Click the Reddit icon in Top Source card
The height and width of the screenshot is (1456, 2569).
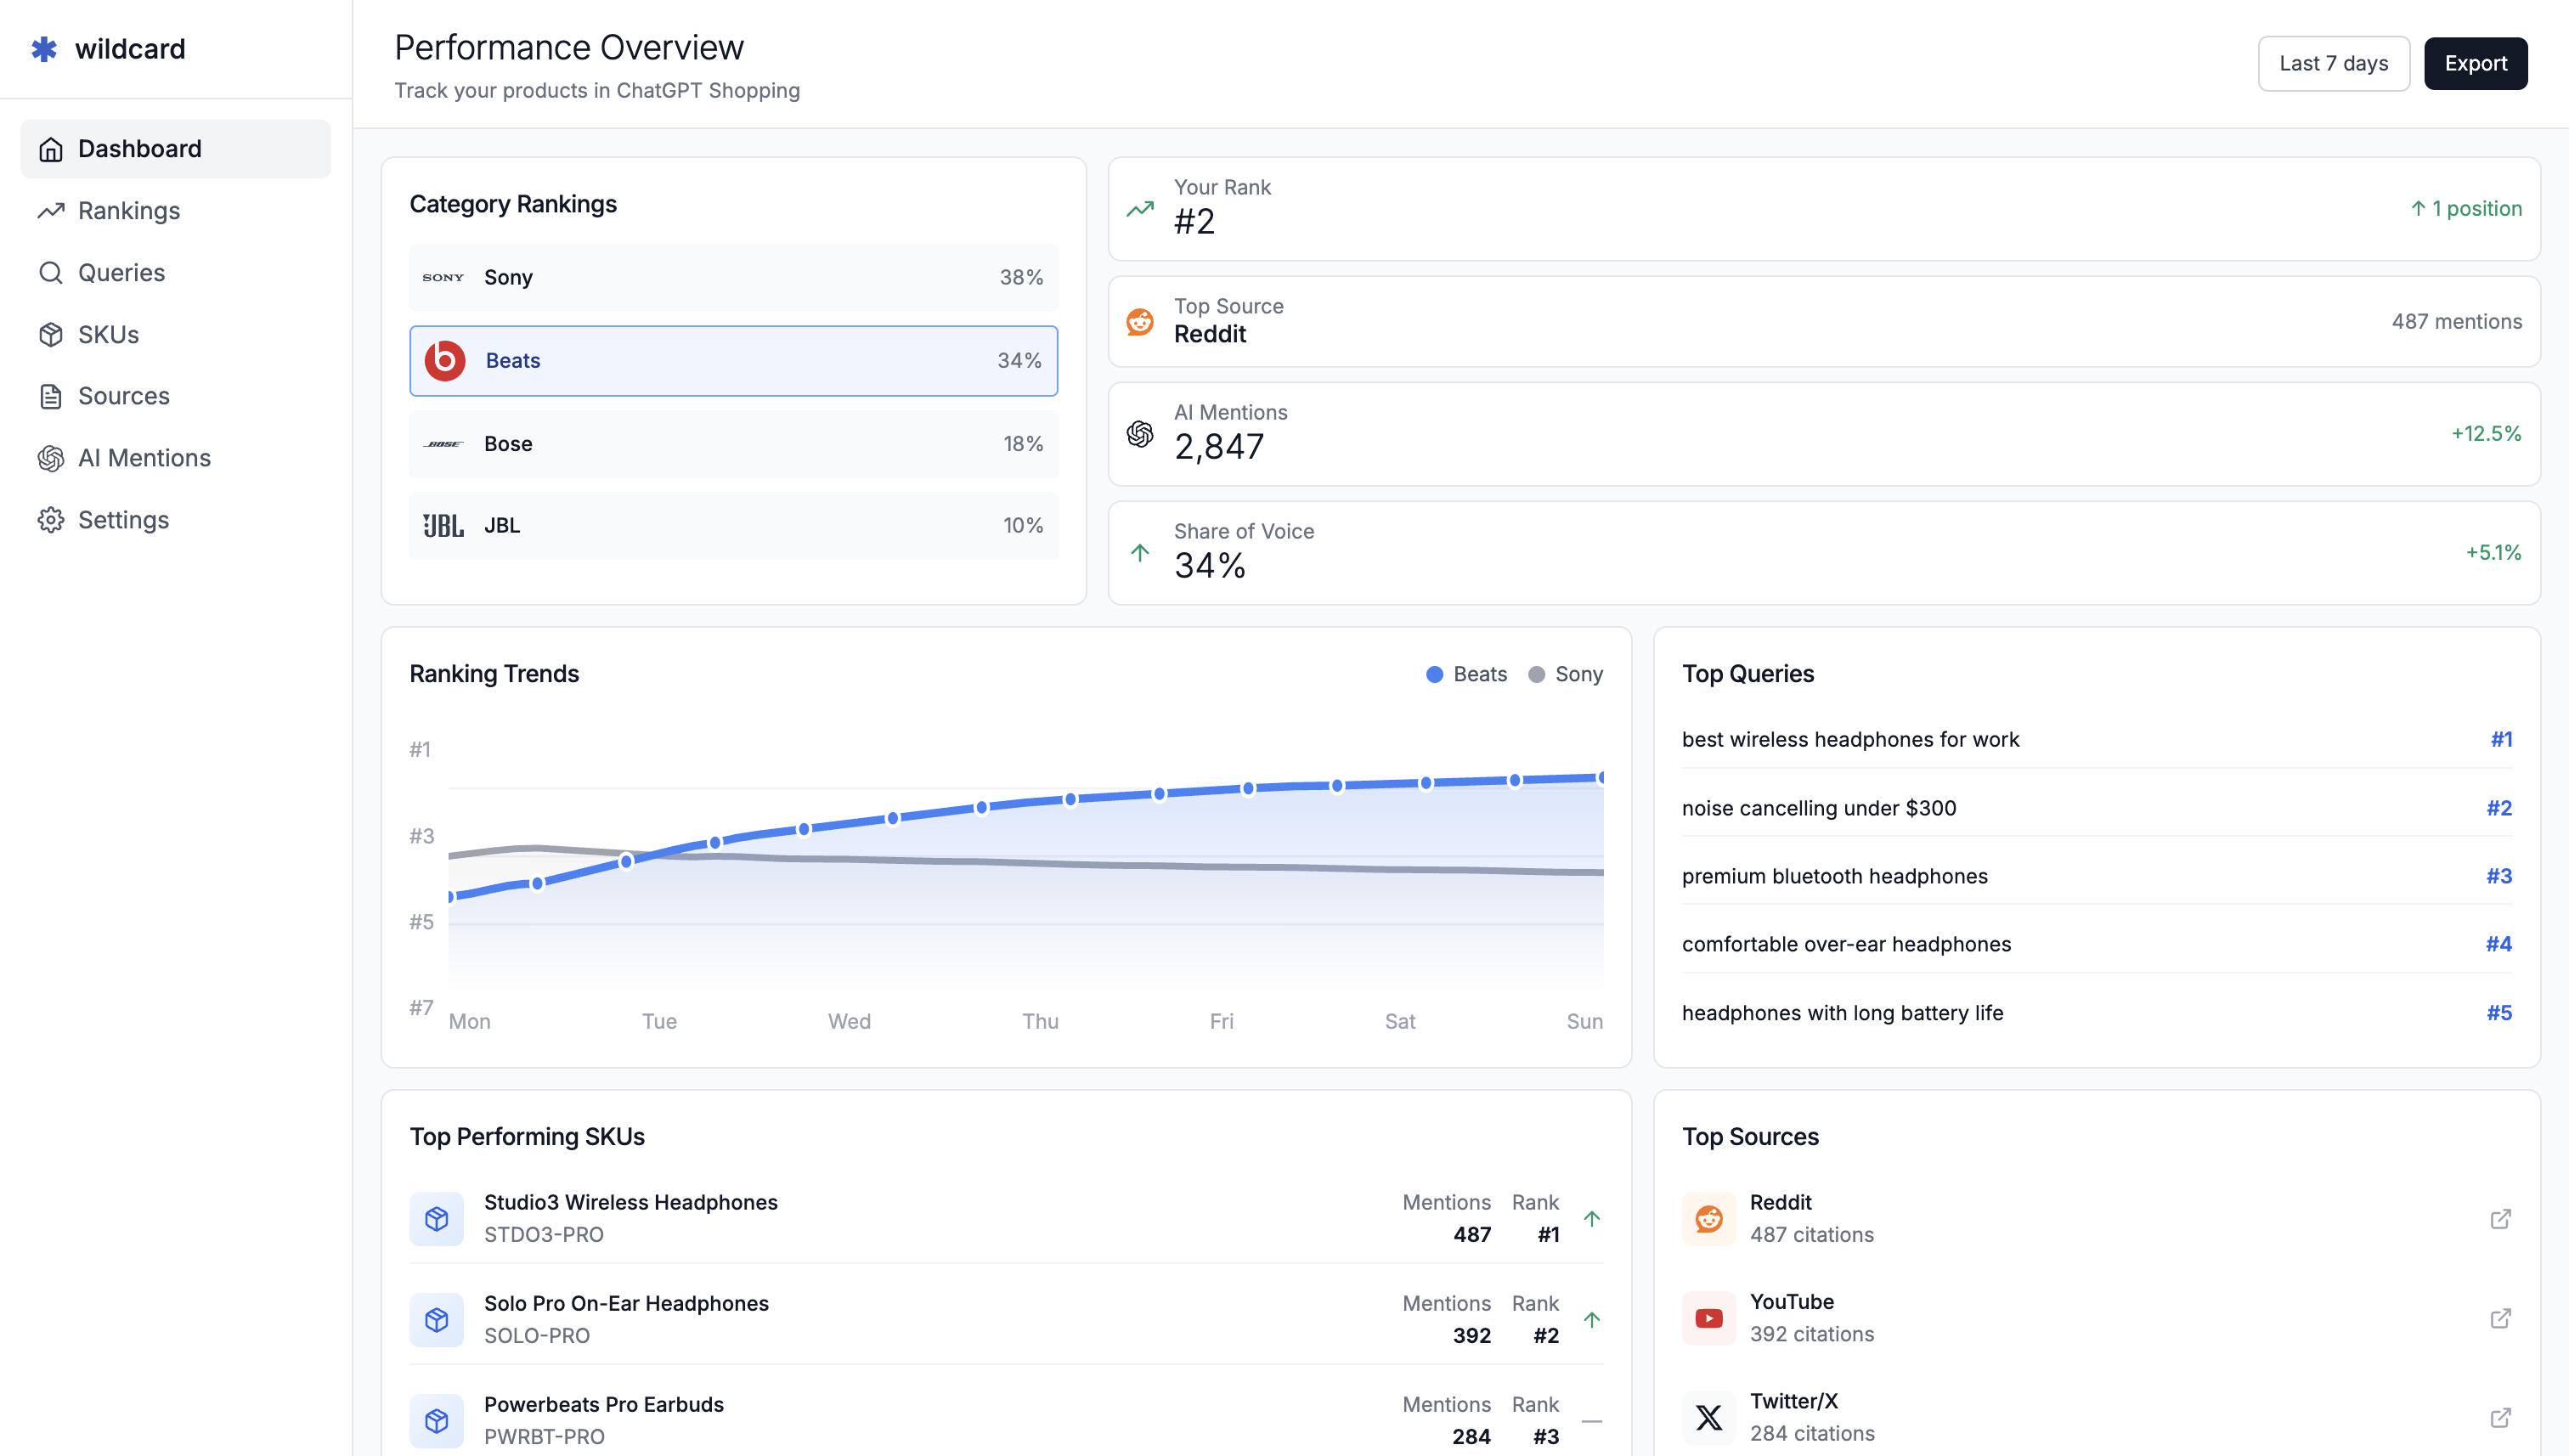pos(1140,322)
